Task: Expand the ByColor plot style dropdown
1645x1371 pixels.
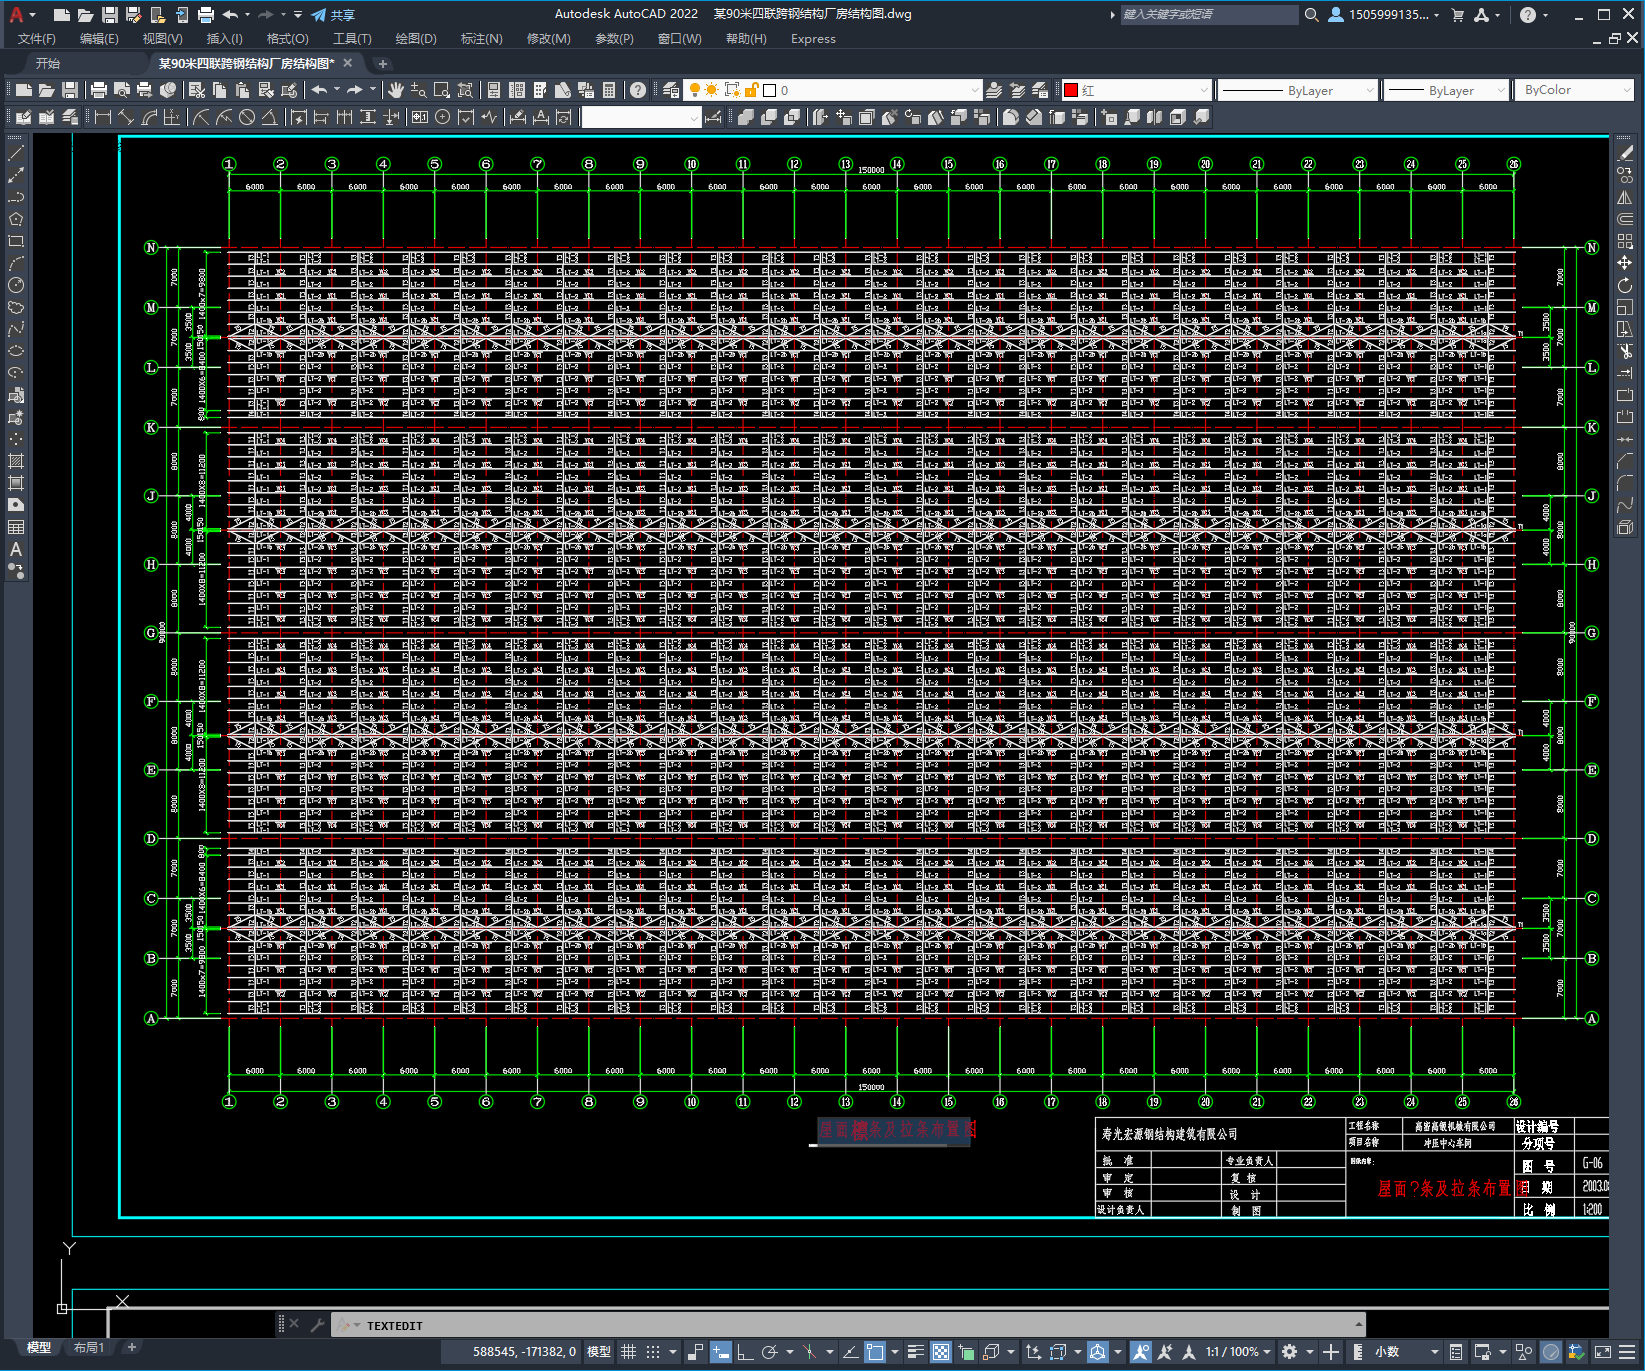Action: coord(1575,90)
